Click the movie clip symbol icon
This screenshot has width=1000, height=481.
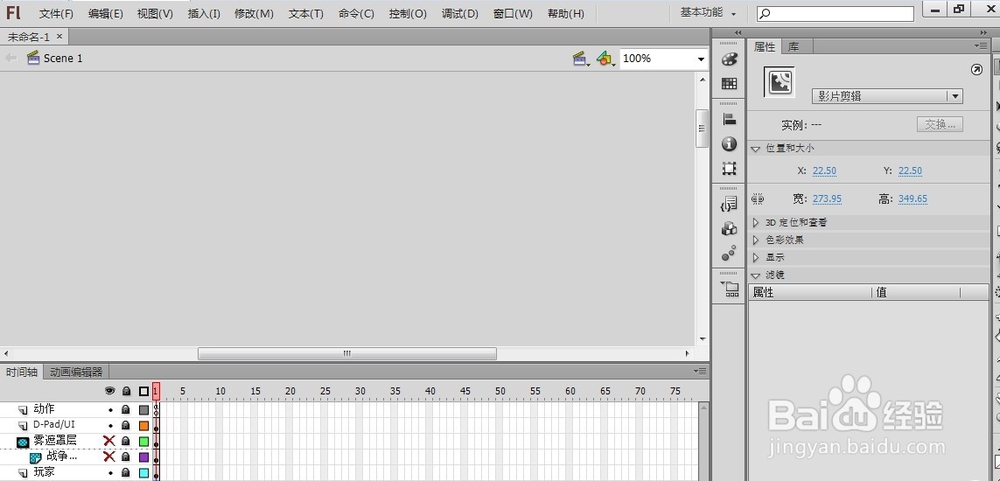click(780, 82)
